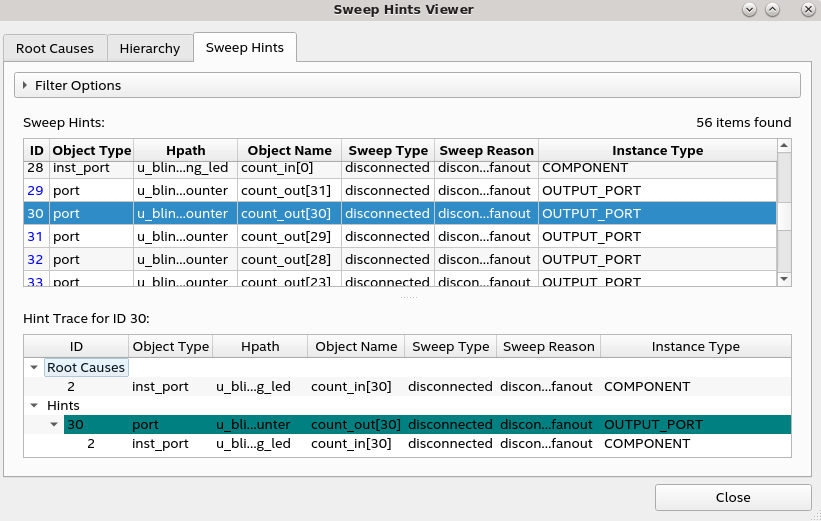
Task: Open the Hierarchy tab
Action: [x=149, y=48]
